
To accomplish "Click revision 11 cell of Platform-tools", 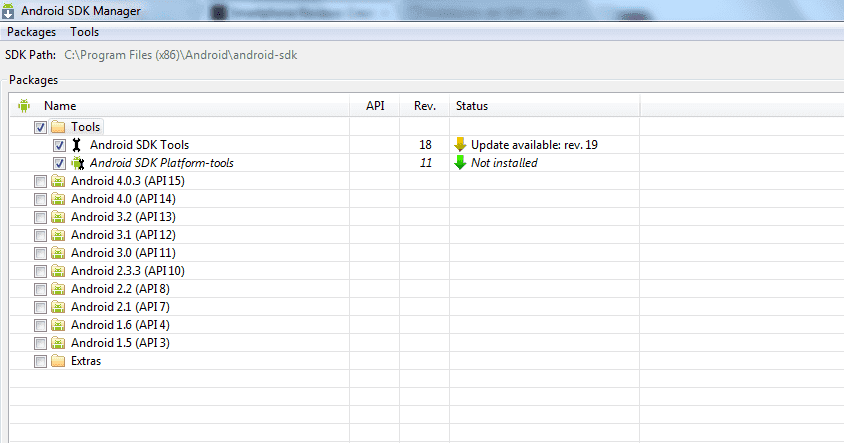I will [426, 163].
